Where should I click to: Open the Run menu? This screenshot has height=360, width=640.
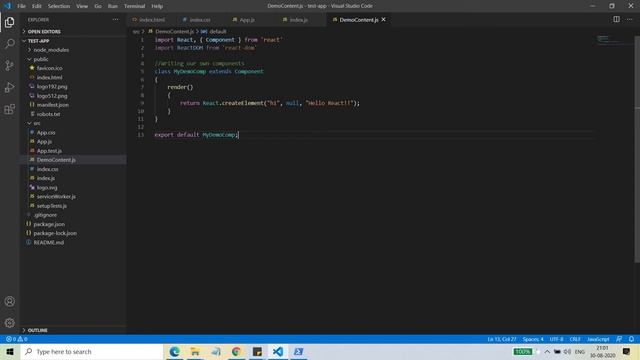pyautogui.click(x=113, y=6)
